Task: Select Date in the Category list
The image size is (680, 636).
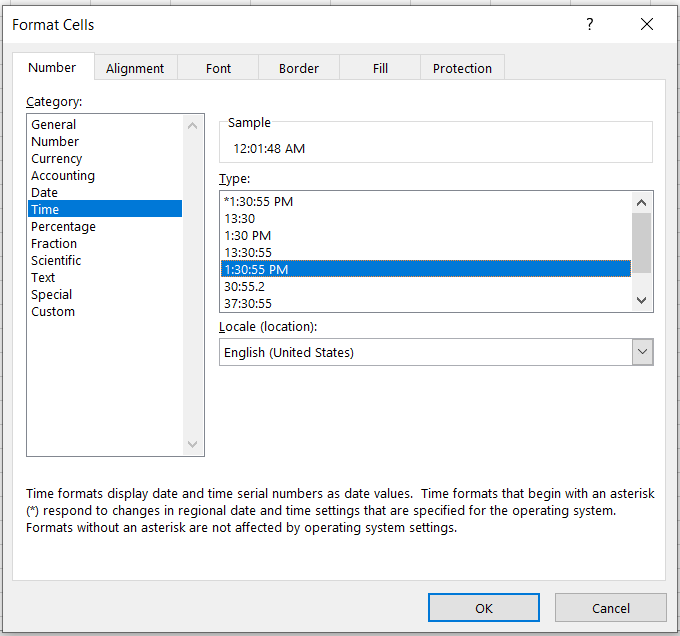Action: [x=45, y=192]
